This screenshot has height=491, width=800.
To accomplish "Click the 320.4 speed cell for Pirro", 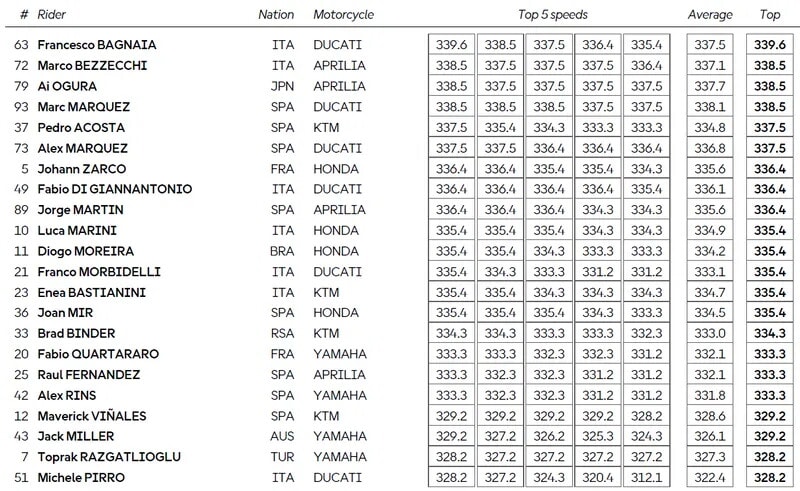I will pos(599,477).
